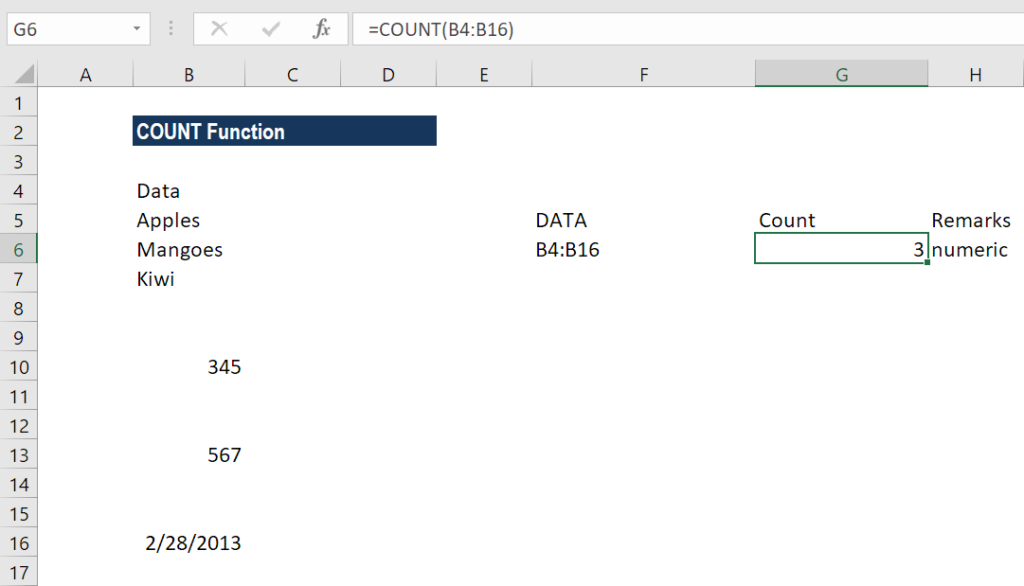1024x586 pixels.
Task: Open the Name Box dropdown arrow
Action: [136, 29]
